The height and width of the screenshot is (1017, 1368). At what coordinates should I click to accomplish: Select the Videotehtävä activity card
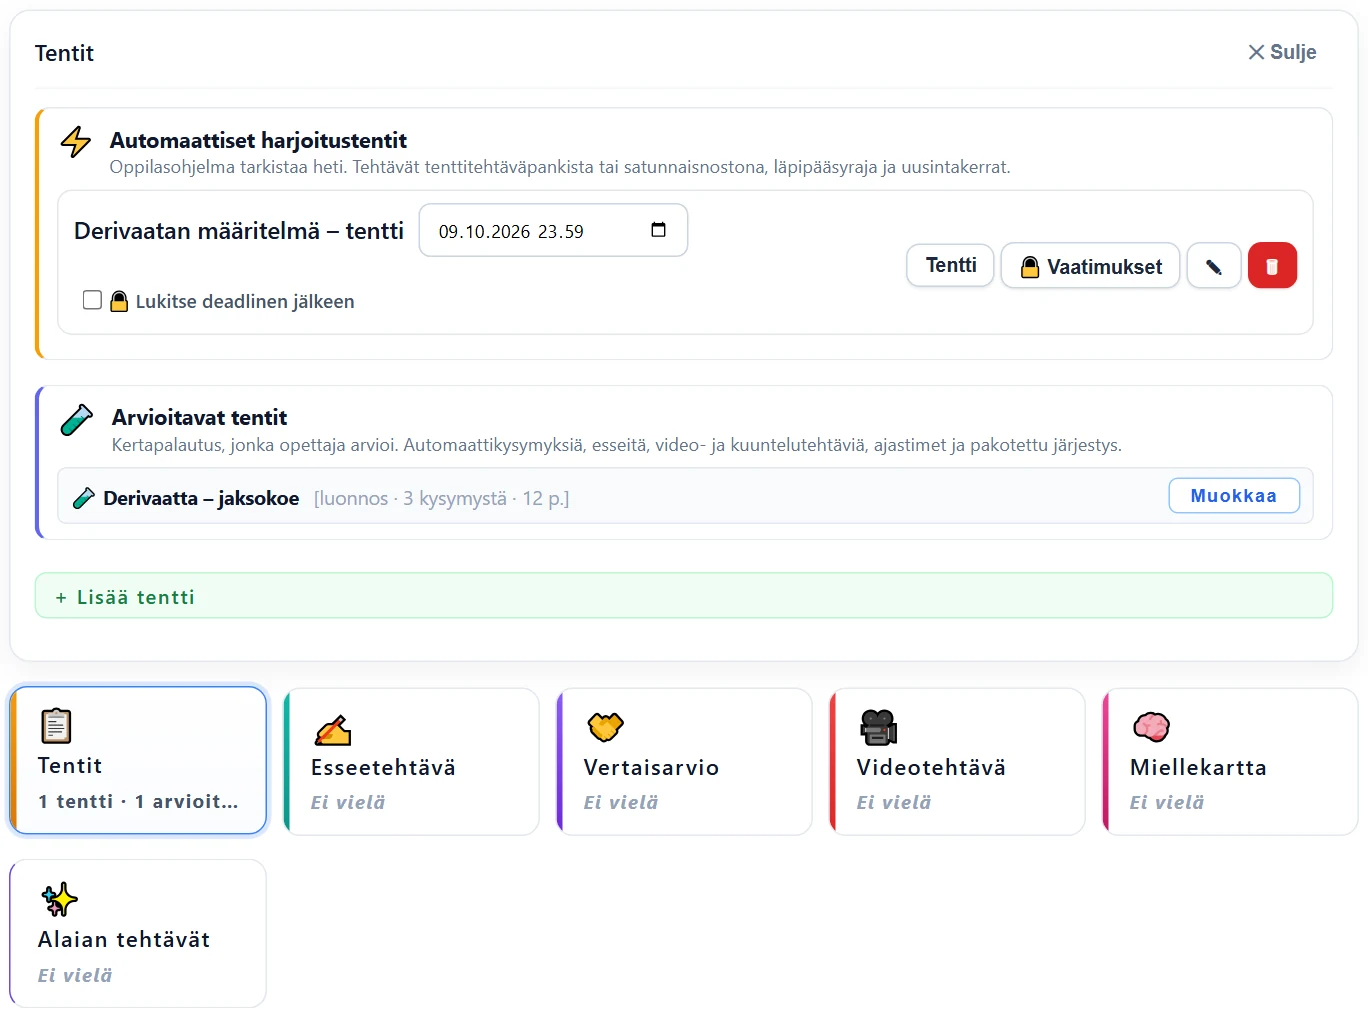click(x=957, y=761)
